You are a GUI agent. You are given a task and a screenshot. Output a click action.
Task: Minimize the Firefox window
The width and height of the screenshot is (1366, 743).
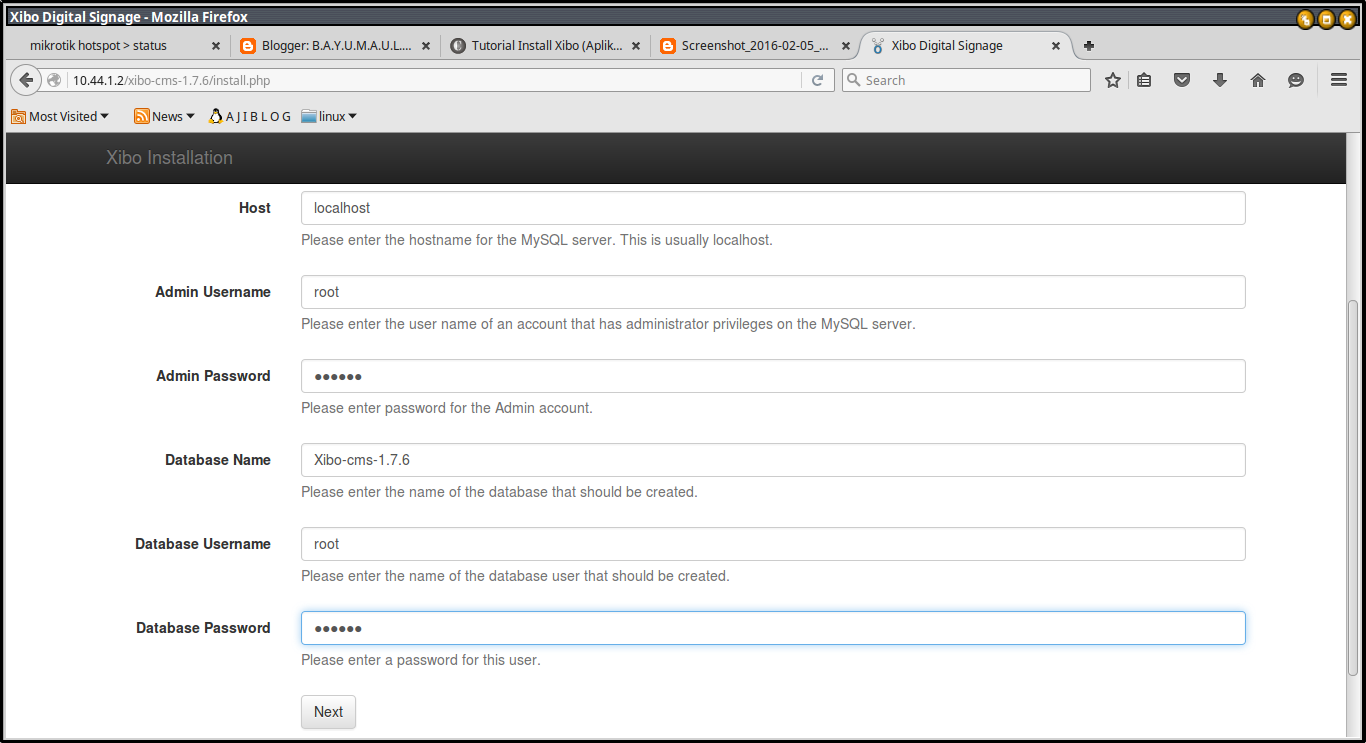1305,18
